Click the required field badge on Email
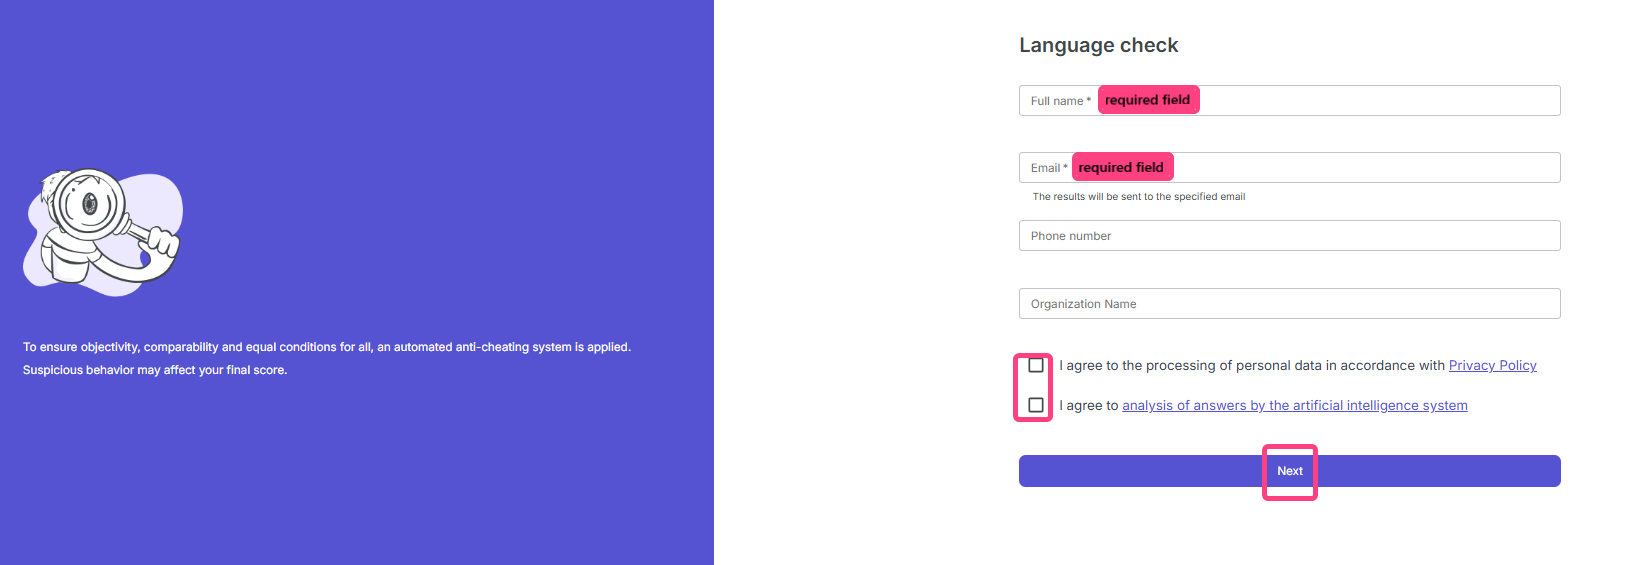 click(1122, 167)
